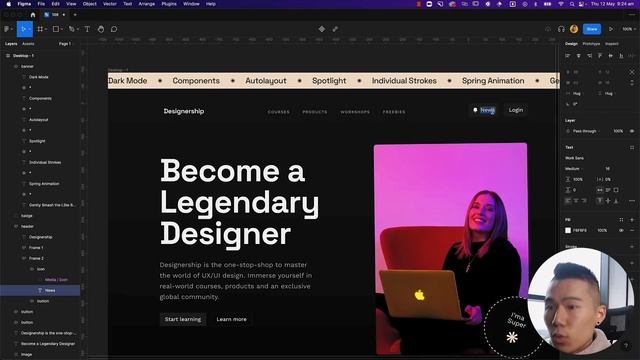
Task: Select the Rectangle shape tool
Action: tap(56, 29)
